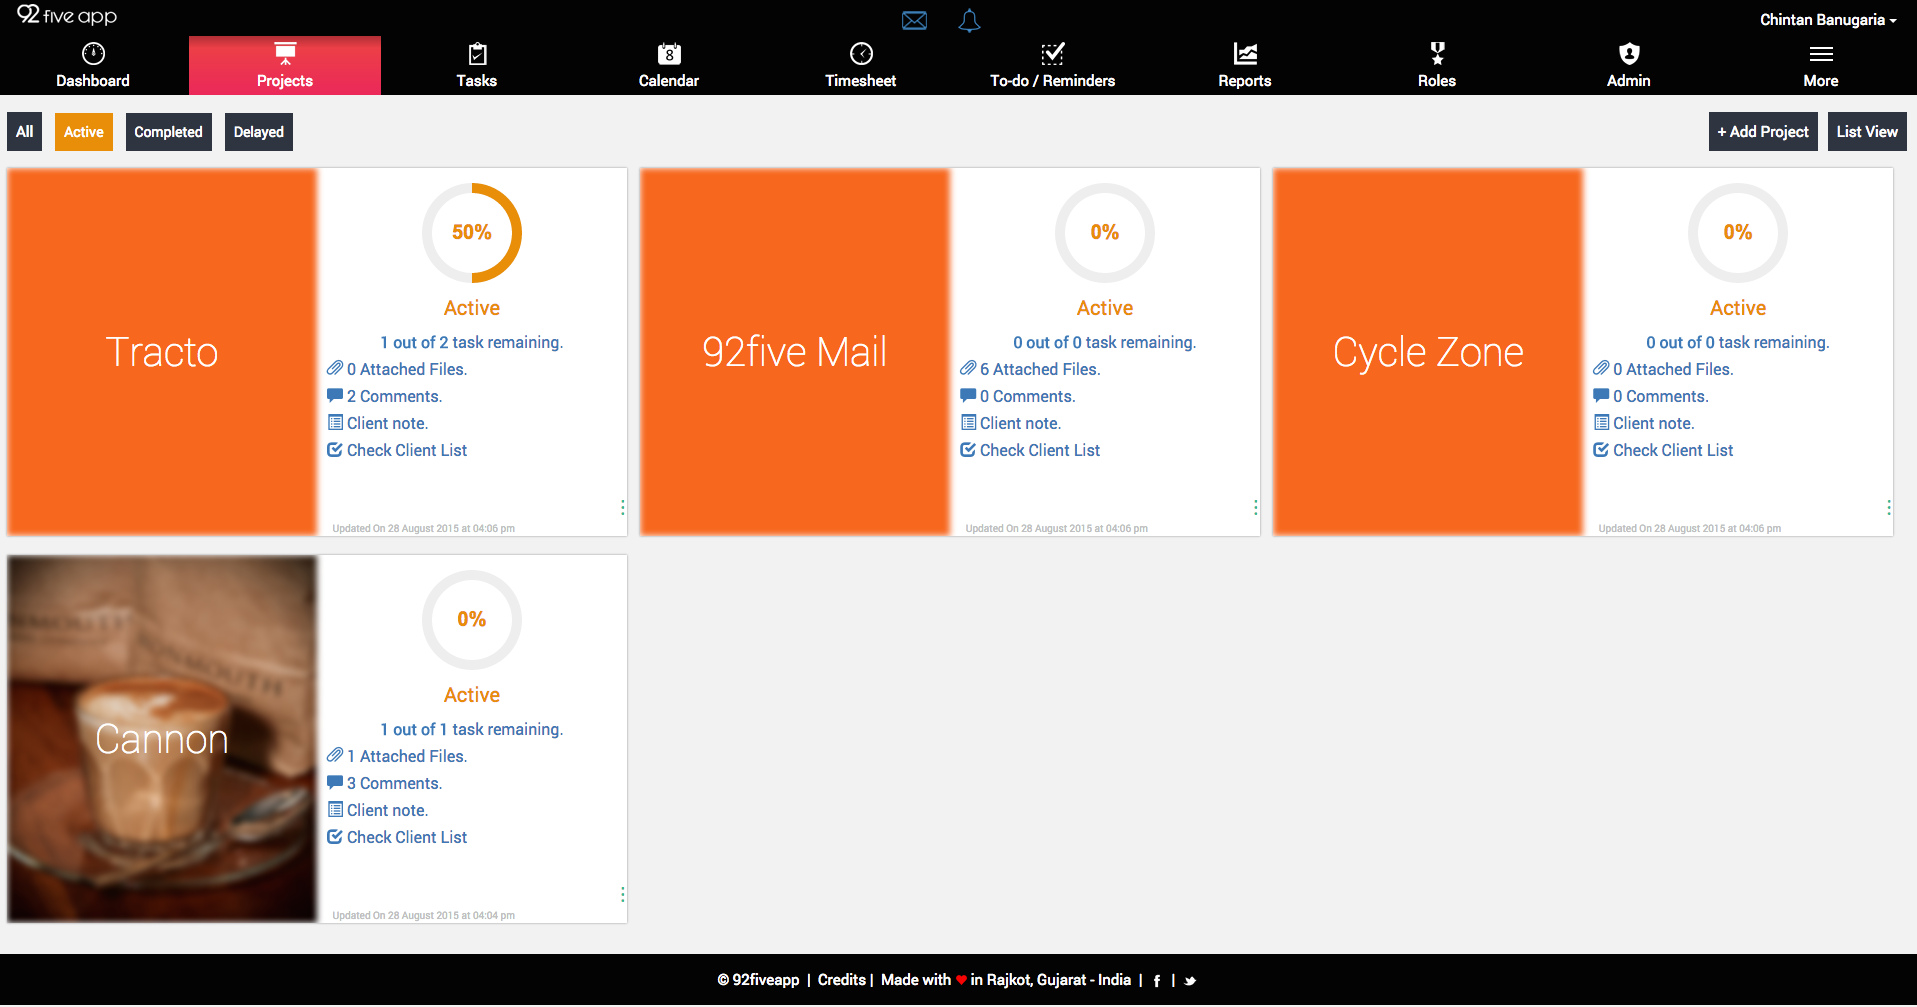Click the checklist icon in Cannon card
The image size is (1917, 1007).
point(335,837)
